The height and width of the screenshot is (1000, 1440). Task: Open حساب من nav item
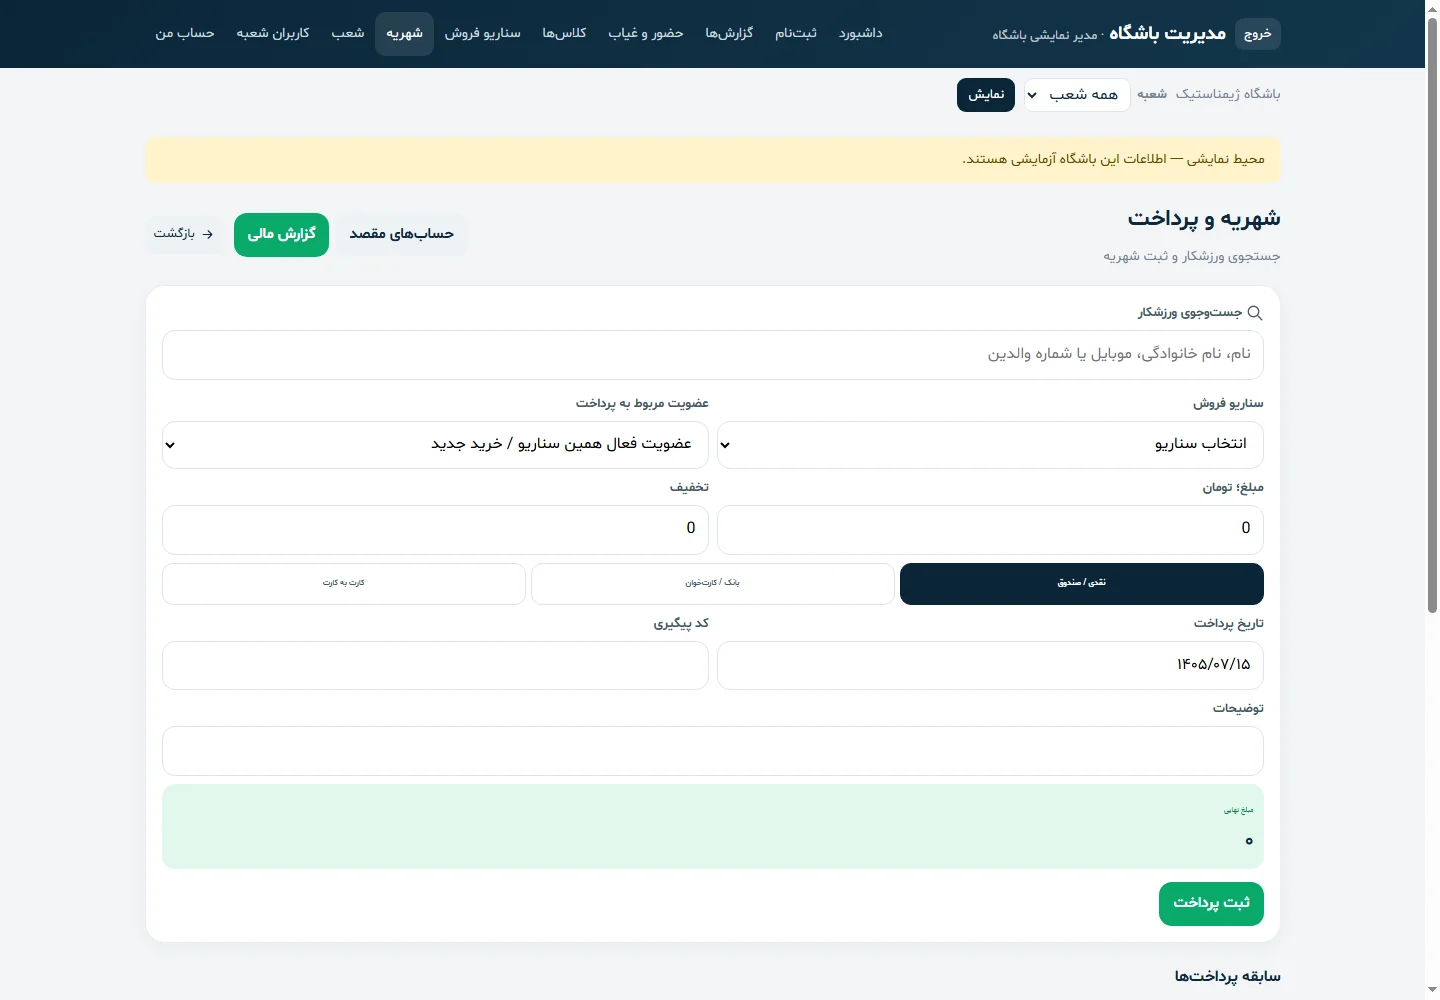coord(185,34)
